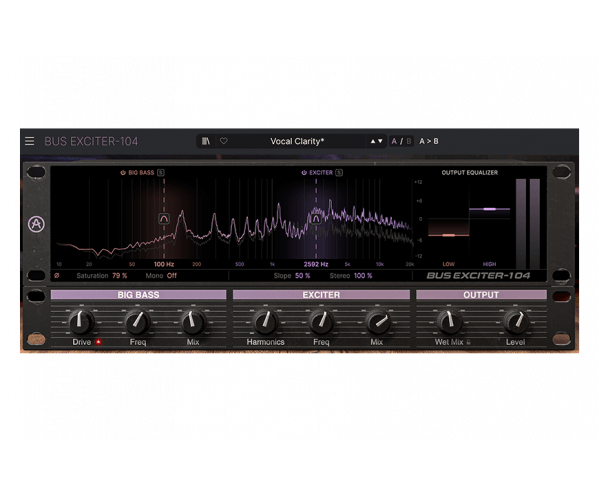Go to the previous preset with up arrow

click(x=373, y=141)
